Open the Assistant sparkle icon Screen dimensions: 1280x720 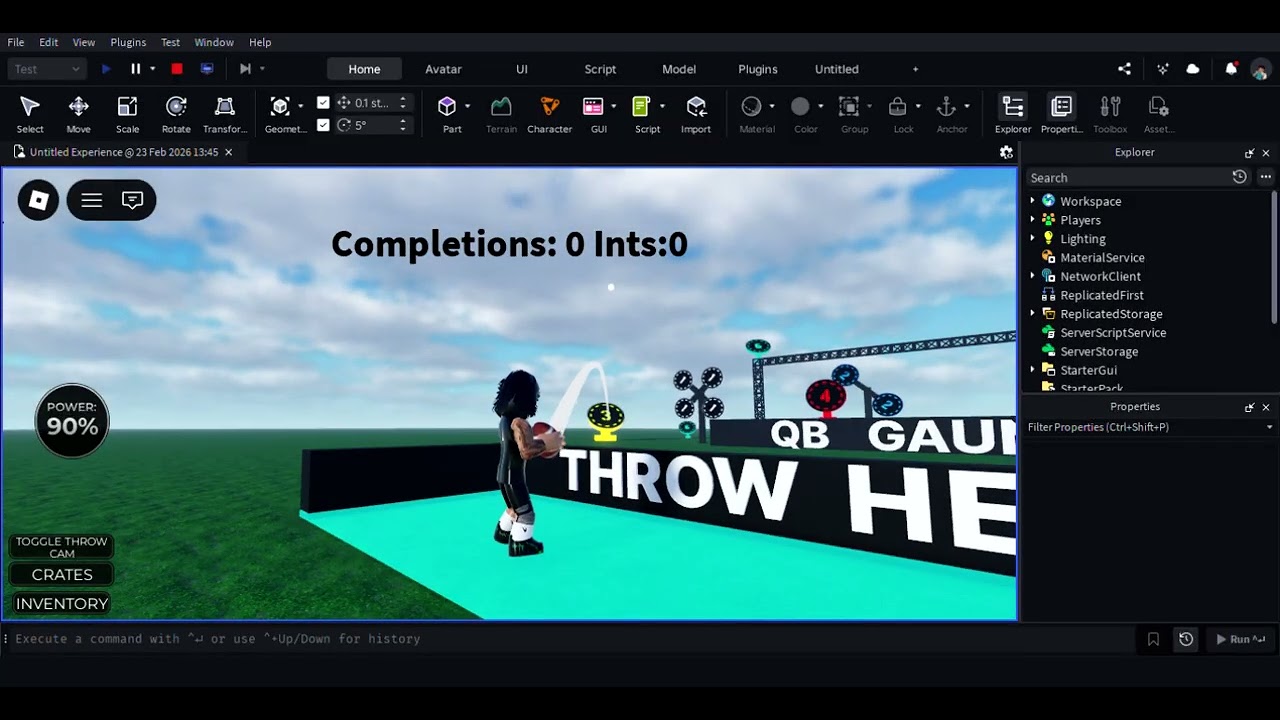tap(1162, 69)
